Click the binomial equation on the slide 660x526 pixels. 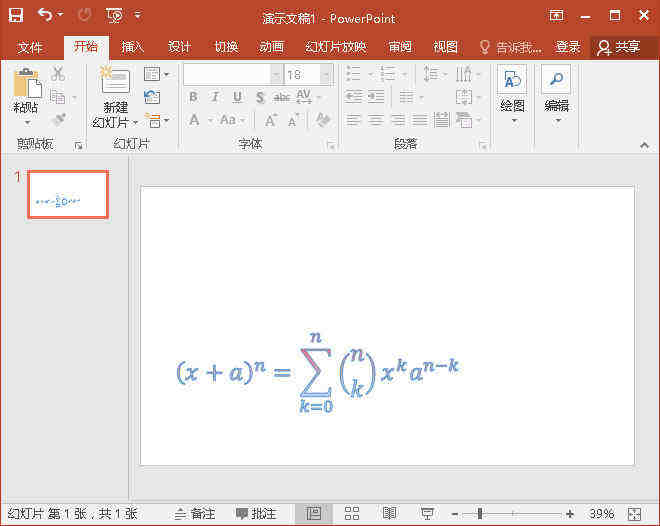[x=318, y=372]
